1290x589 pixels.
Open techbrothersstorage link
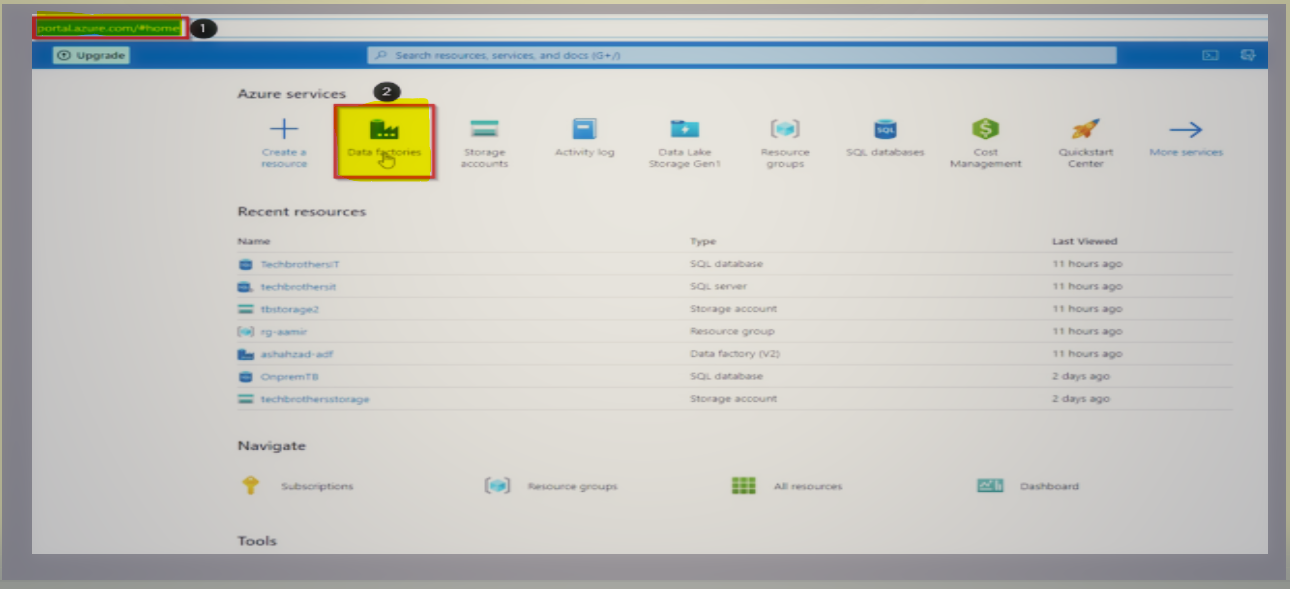(x=315, y=399)
